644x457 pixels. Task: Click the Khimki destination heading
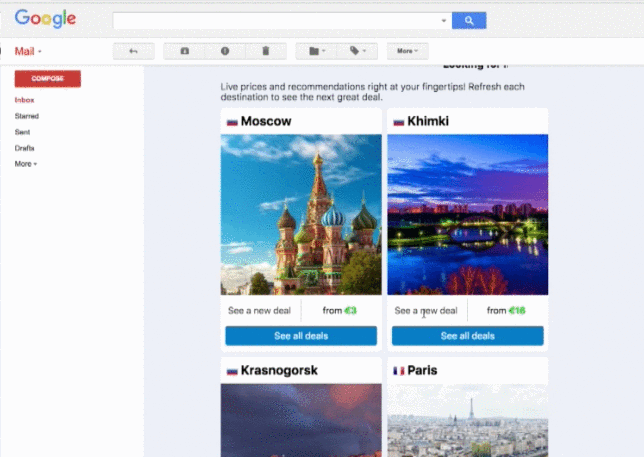[x=428, y=121]
